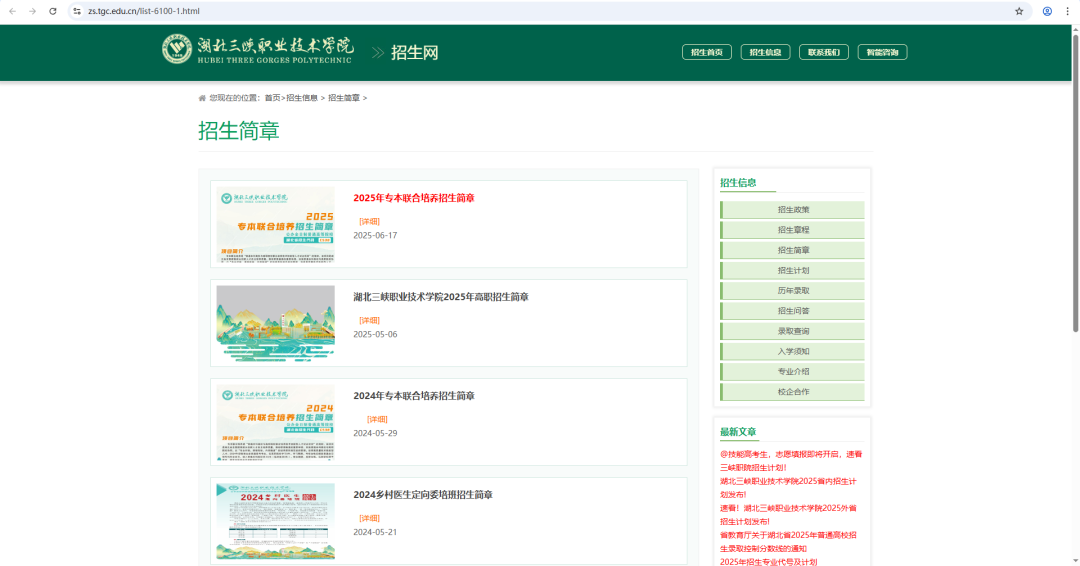Open the 招生首页 navigation menu item
1080x566 pixels.
707,52
